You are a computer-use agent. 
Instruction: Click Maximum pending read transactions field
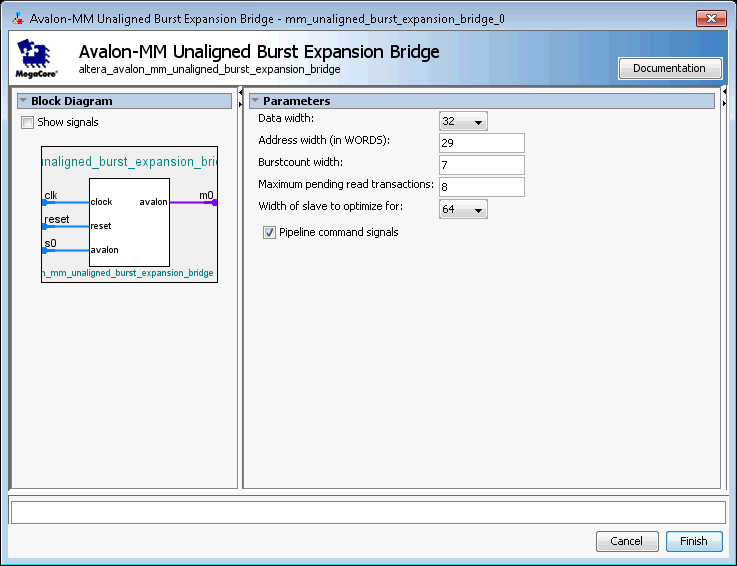[482, 187]
